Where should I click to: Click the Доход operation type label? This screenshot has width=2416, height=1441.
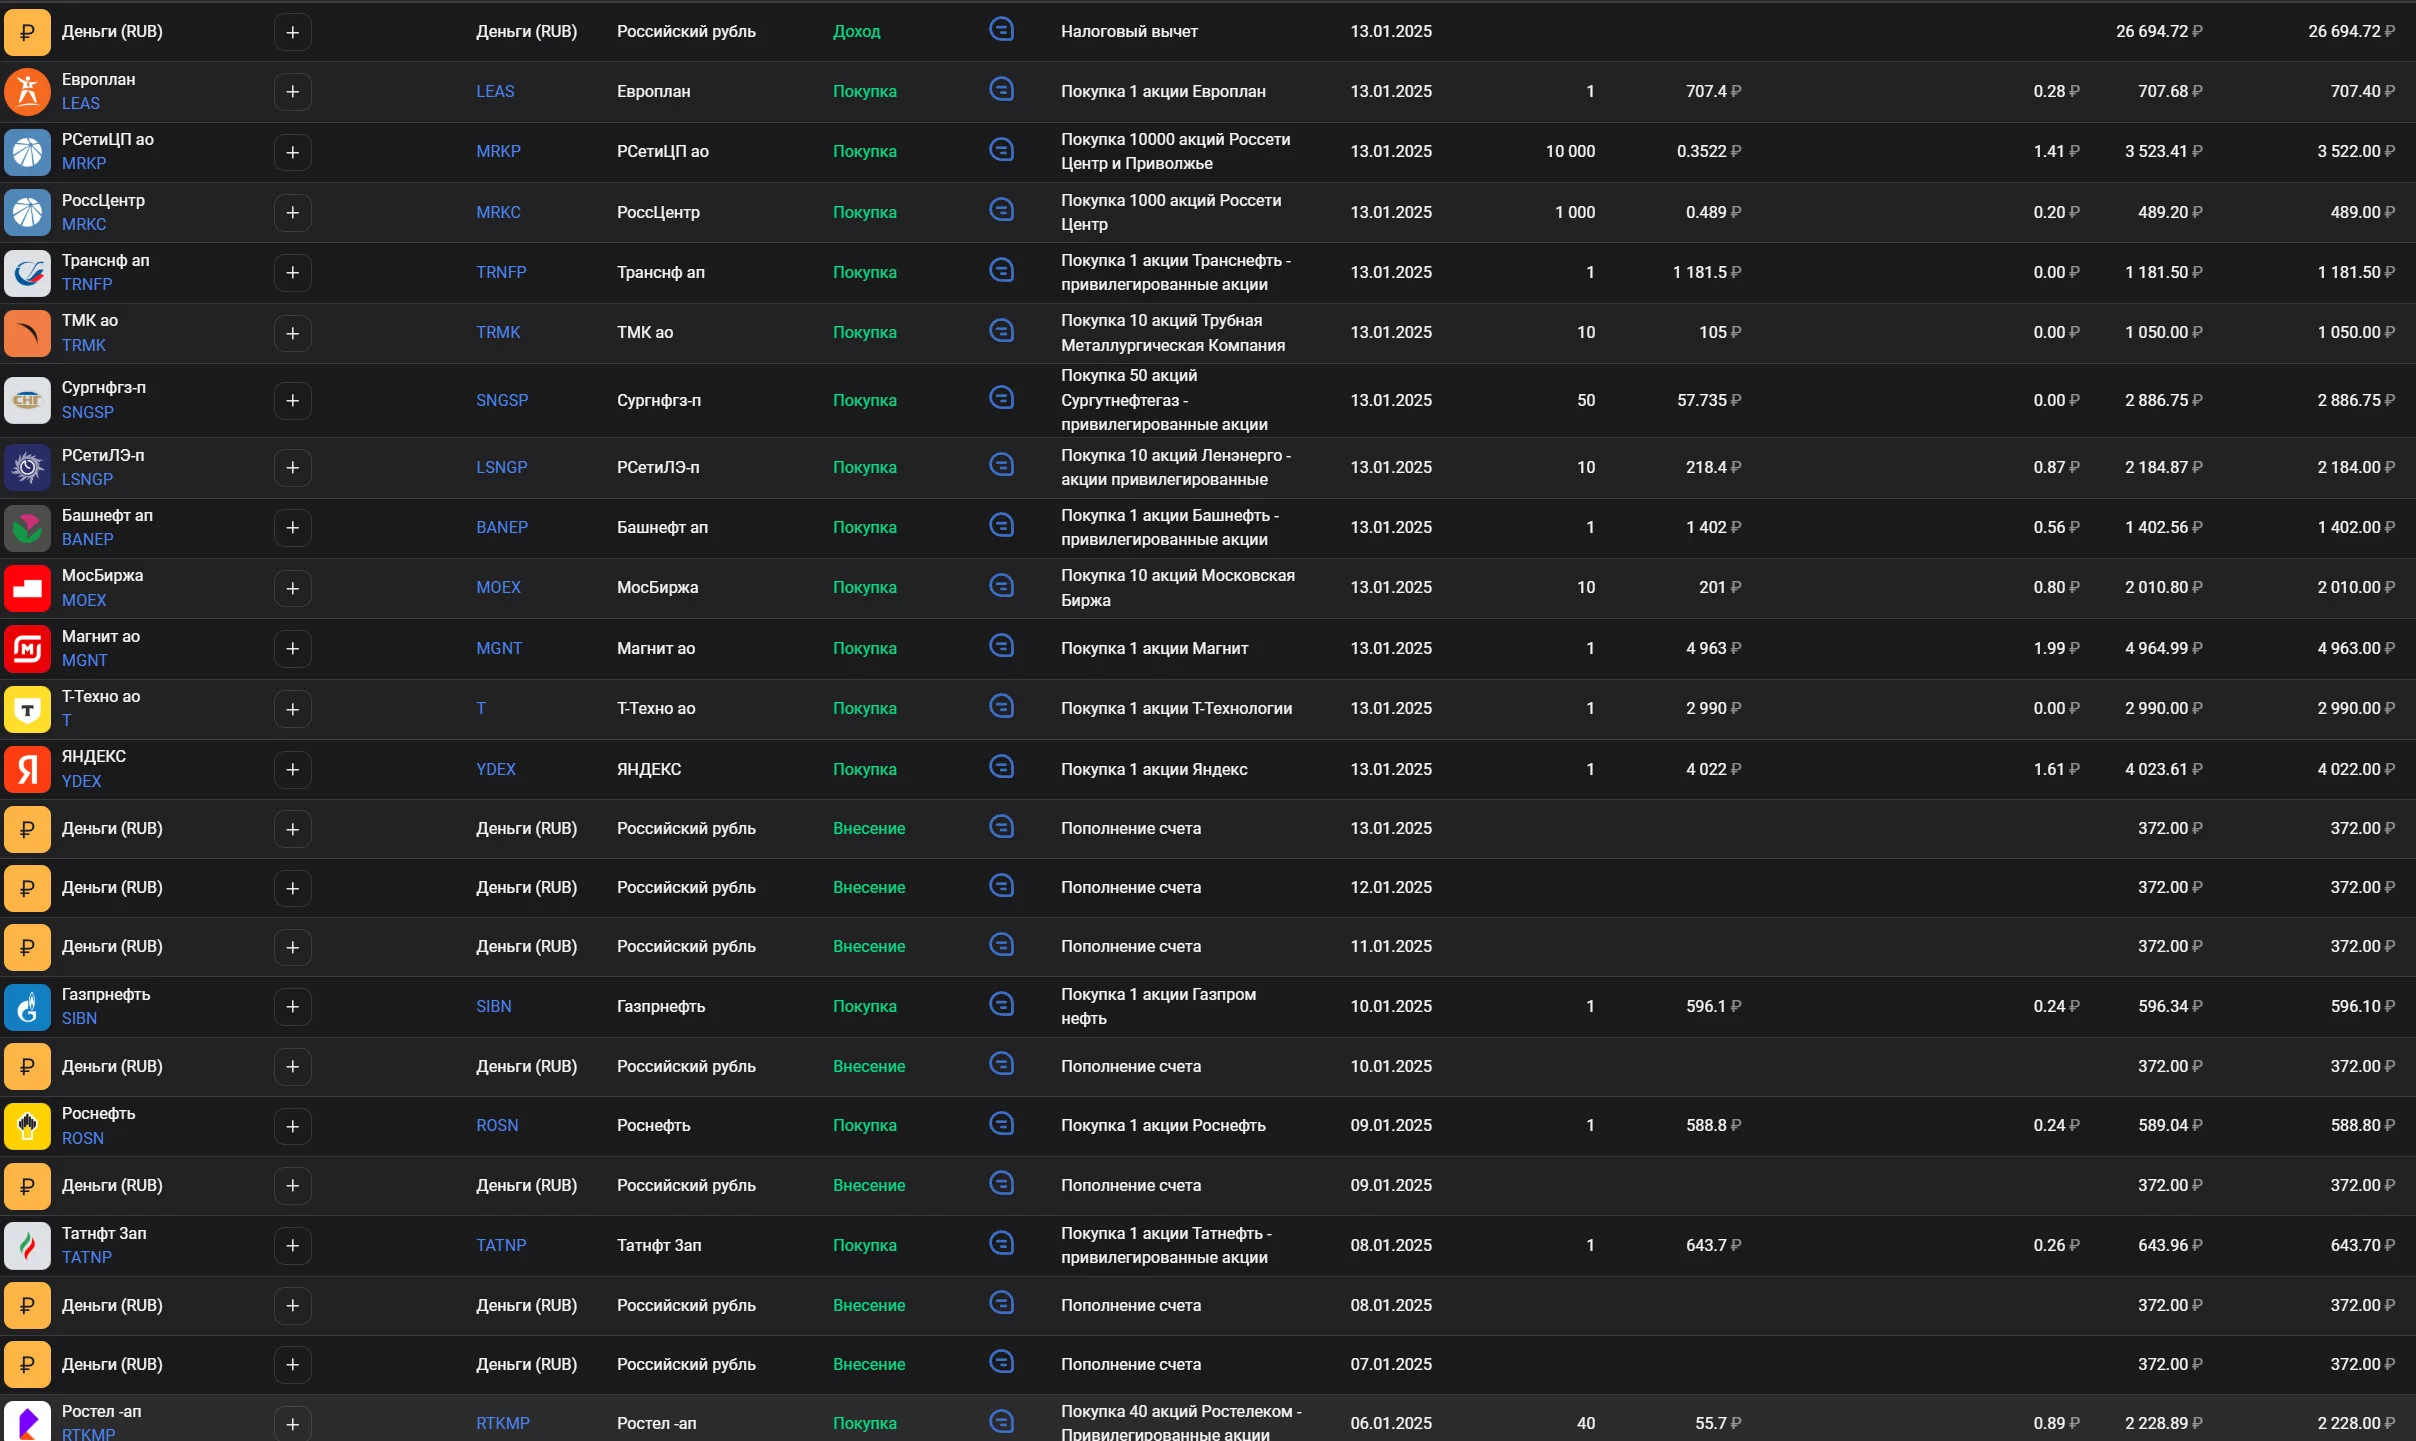(x=857, y=31)
